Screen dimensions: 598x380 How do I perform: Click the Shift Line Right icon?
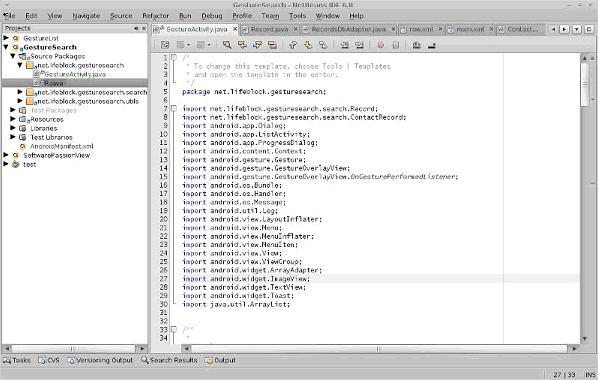point(359,45)
